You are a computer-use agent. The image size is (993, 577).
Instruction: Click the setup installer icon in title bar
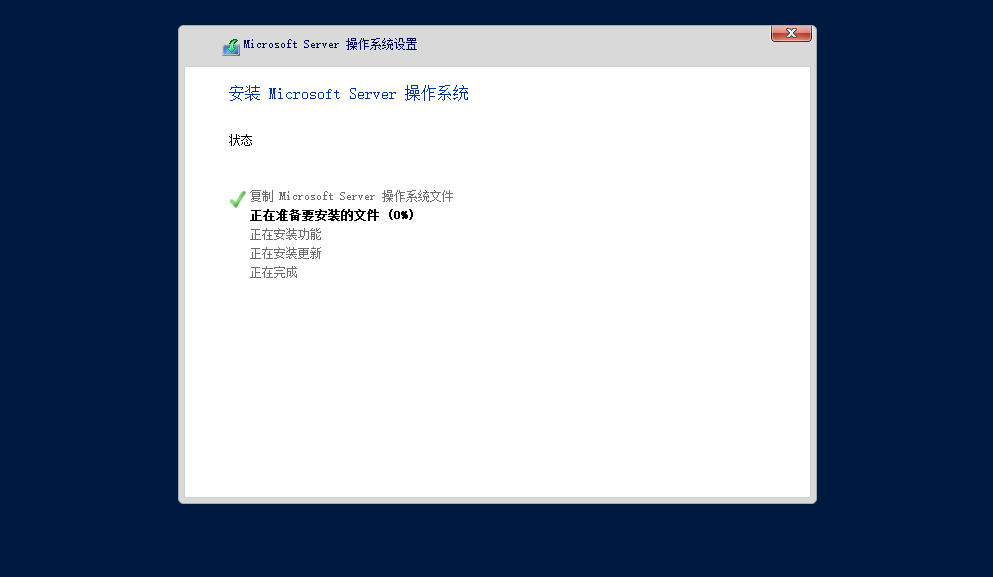pos(231,47)
